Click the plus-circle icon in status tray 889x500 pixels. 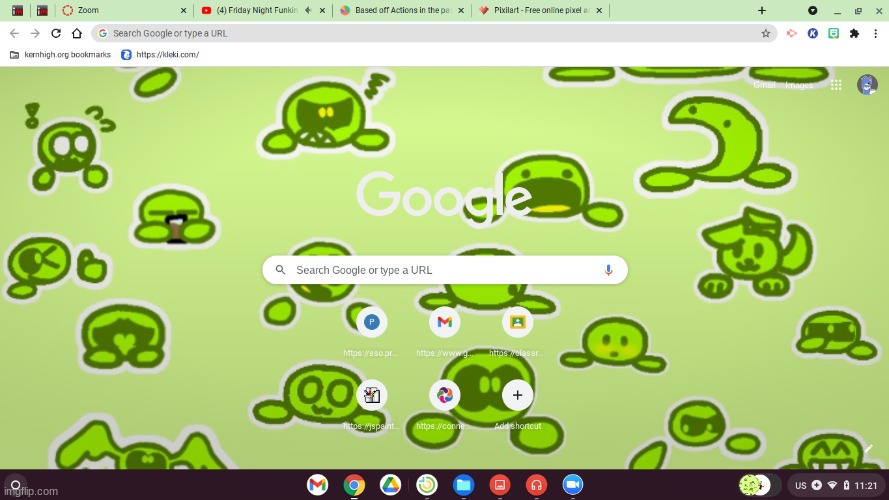point(816,485)
